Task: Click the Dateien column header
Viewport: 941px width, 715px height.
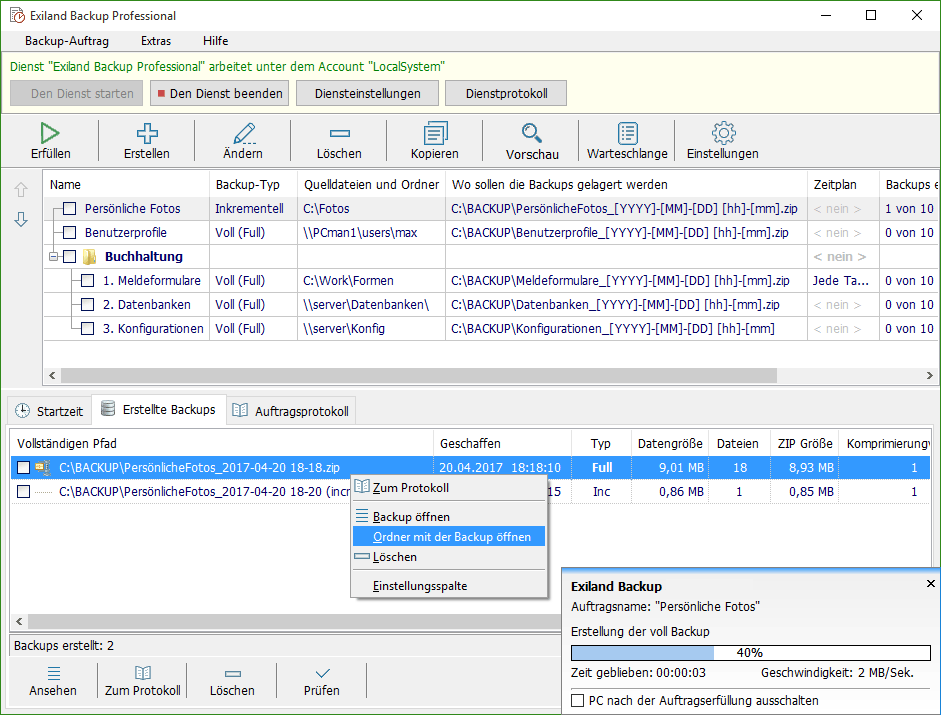Action: click(738, 444)
